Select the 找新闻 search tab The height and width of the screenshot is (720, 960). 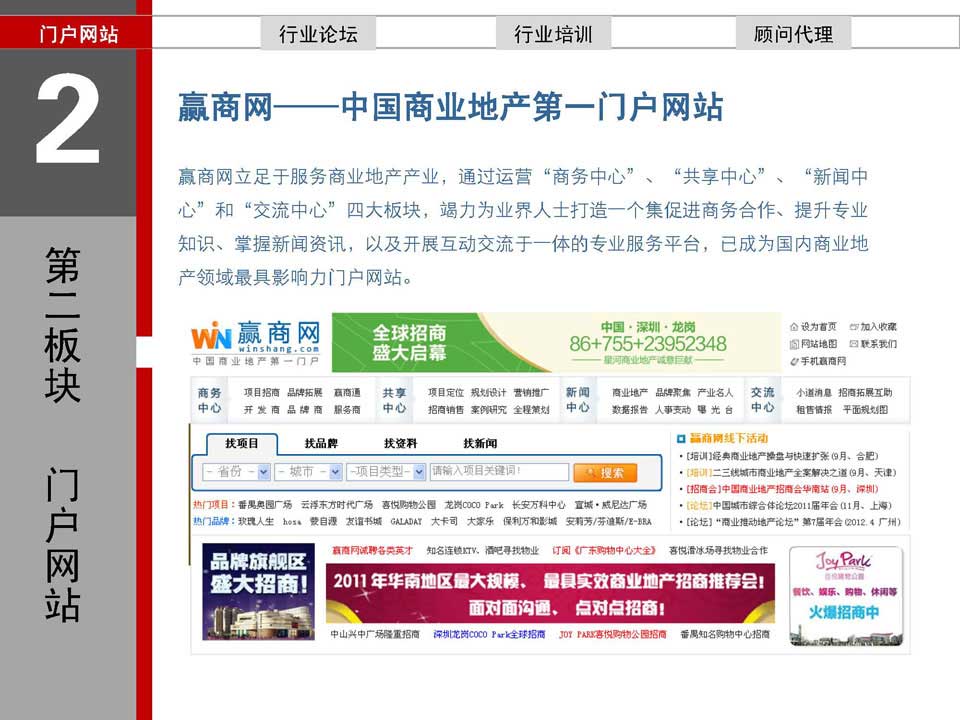point(480,443)
